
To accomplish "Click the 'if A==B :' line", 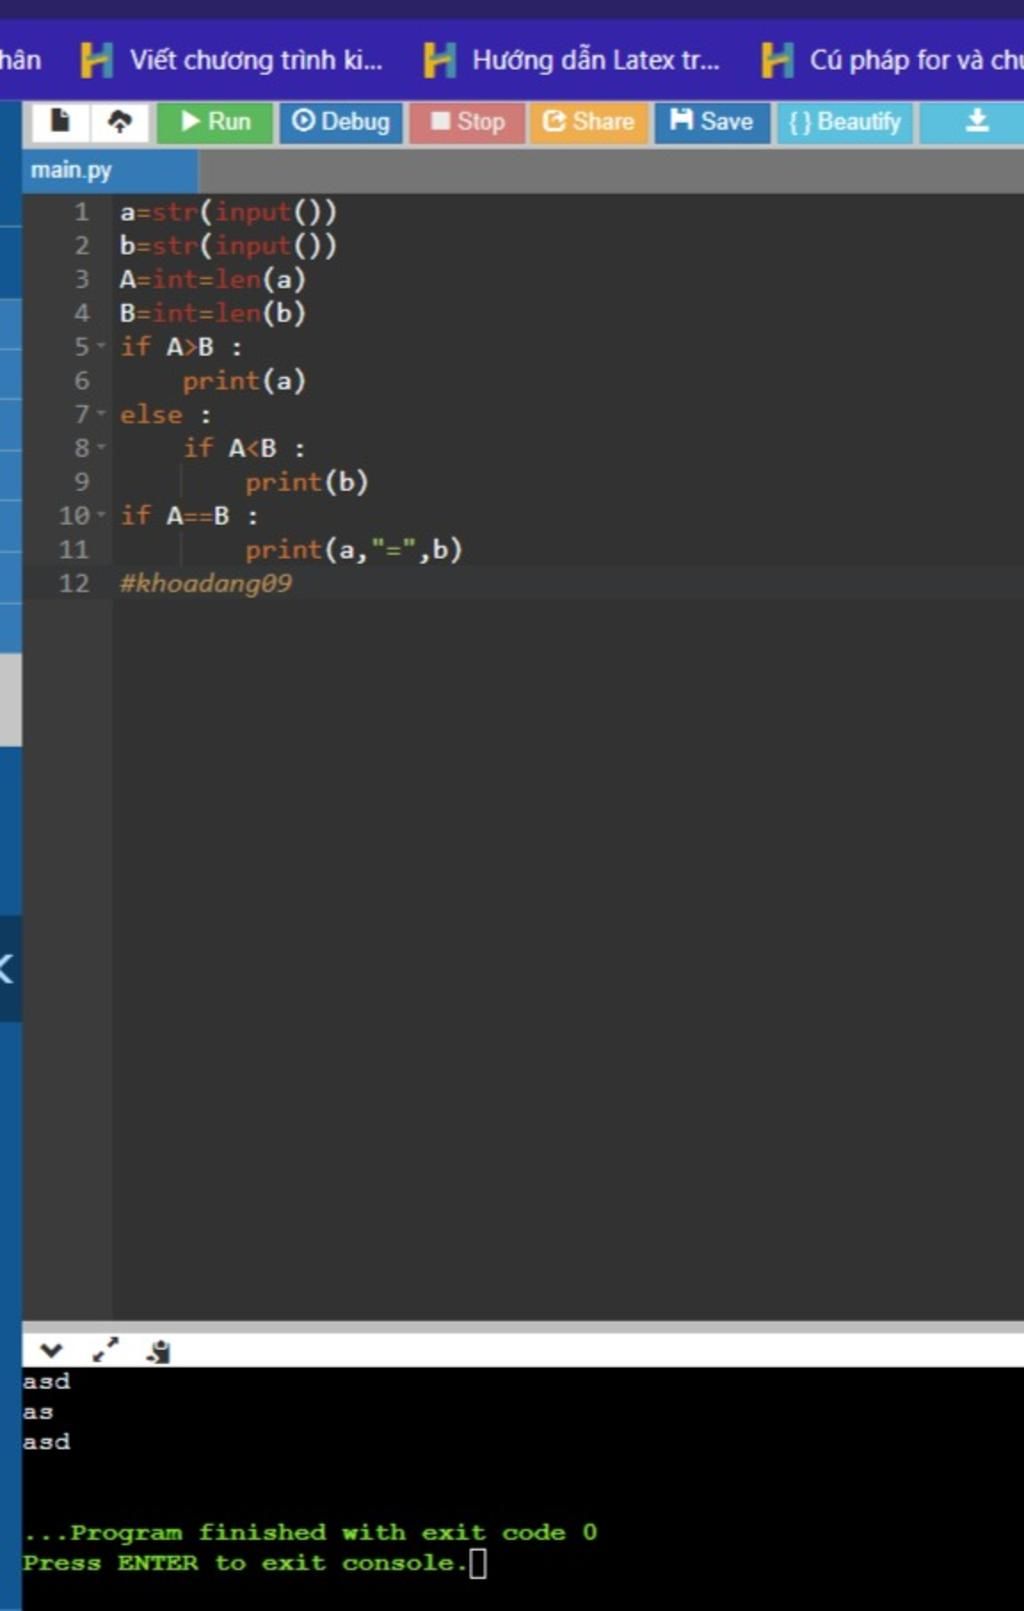I will 189,515.
